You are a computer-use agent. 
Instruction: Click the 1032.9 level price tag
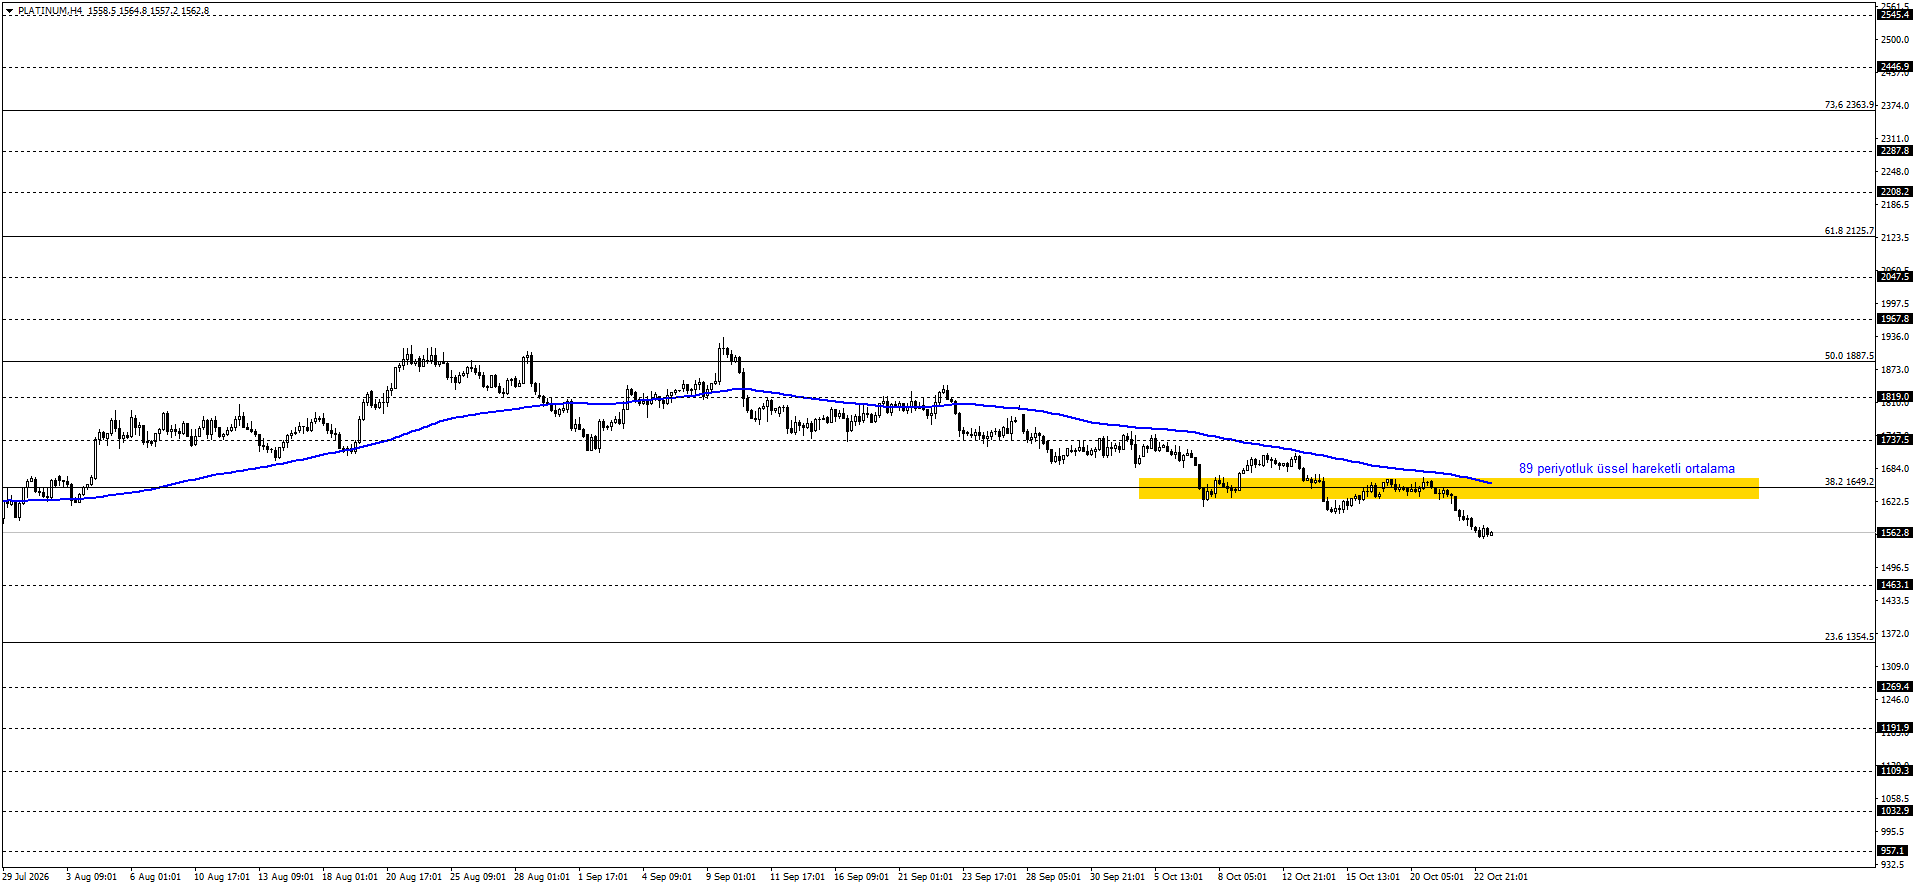pyautogui.click(x=1895, y=811)
